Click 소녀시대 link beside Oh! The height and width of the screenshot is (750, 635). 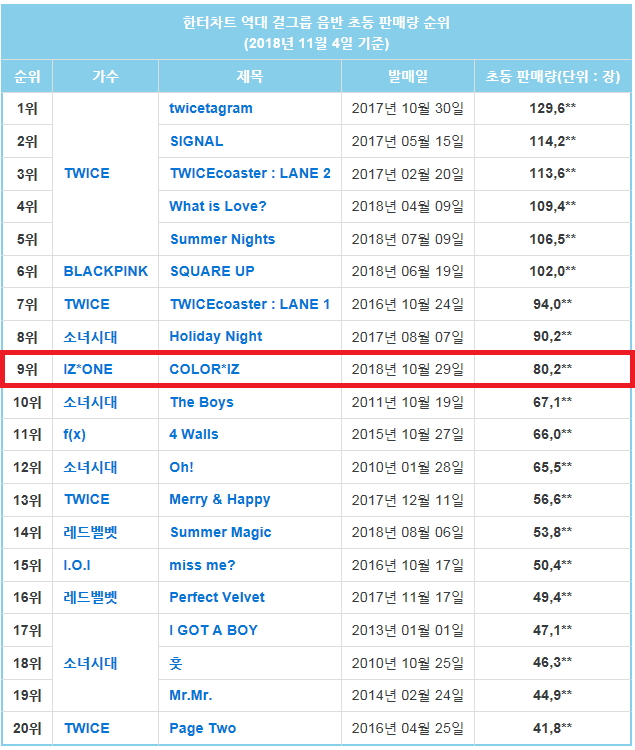pos(90,467)
